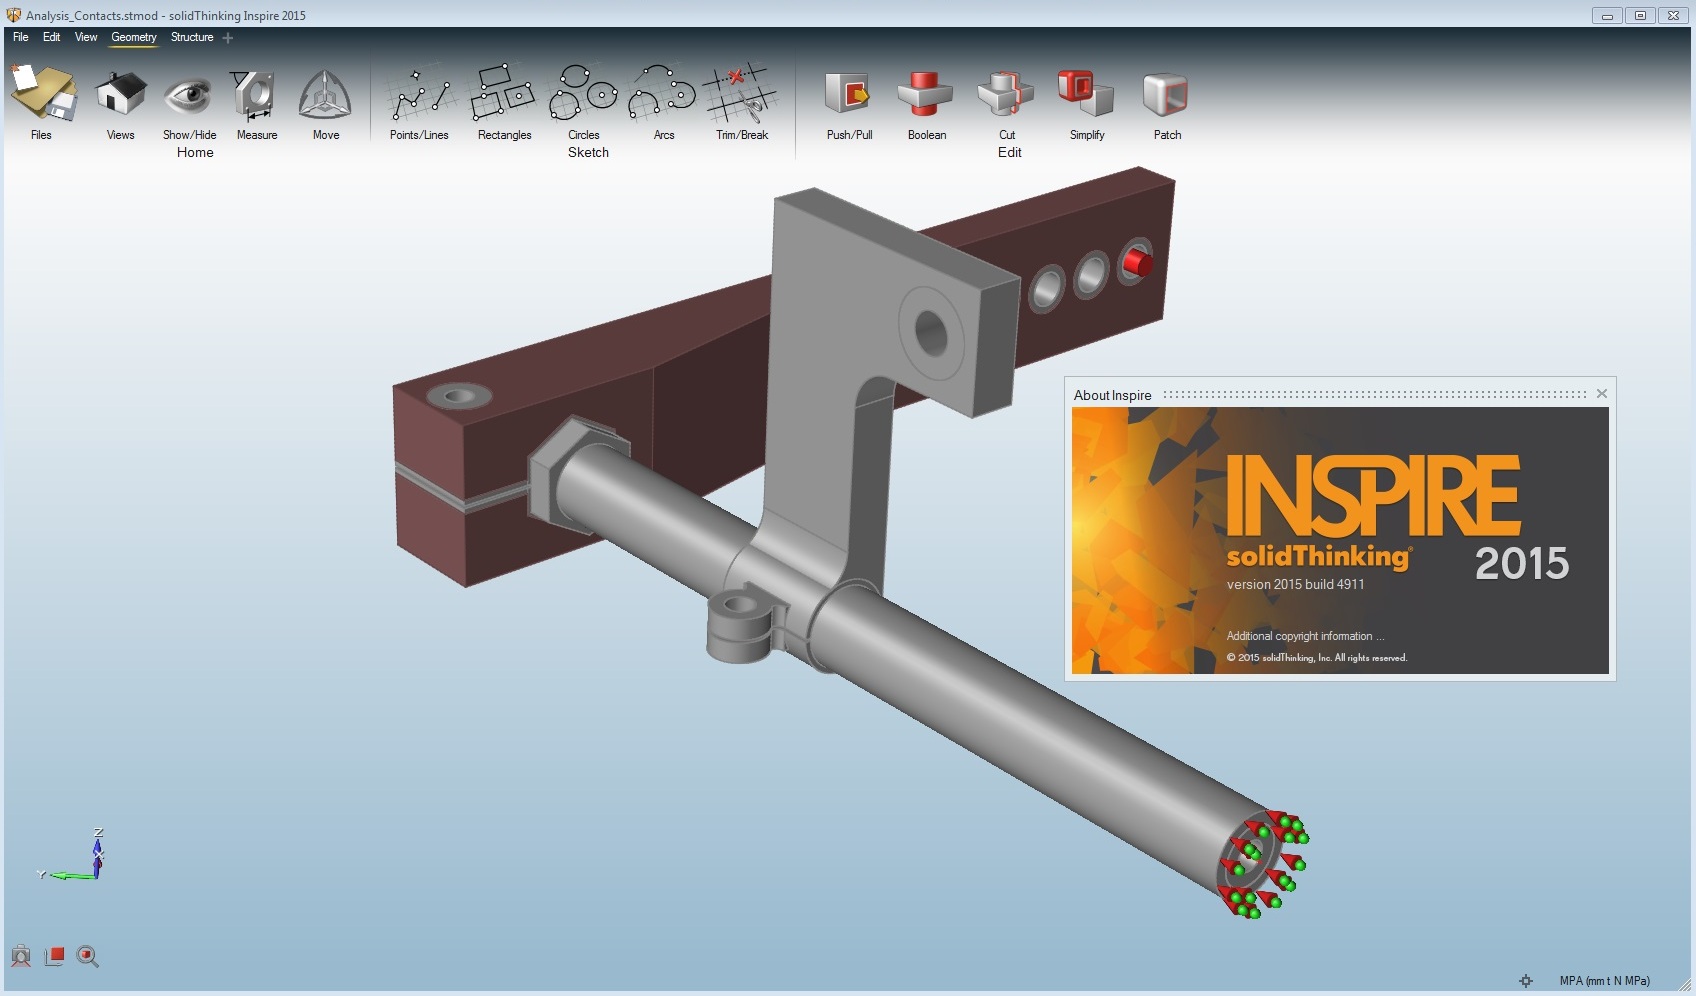Image resolution: width=1696 pixels, height=996 pixels.
Task: Open the Edit menu
Action: tap(51, 37)
